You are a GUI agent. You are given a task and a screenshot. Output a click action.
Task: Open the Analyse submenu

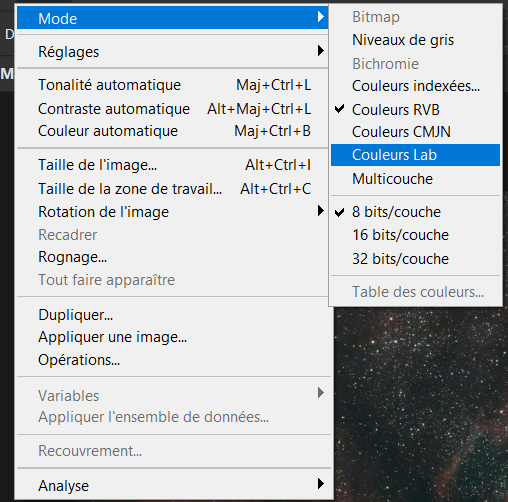174,486
